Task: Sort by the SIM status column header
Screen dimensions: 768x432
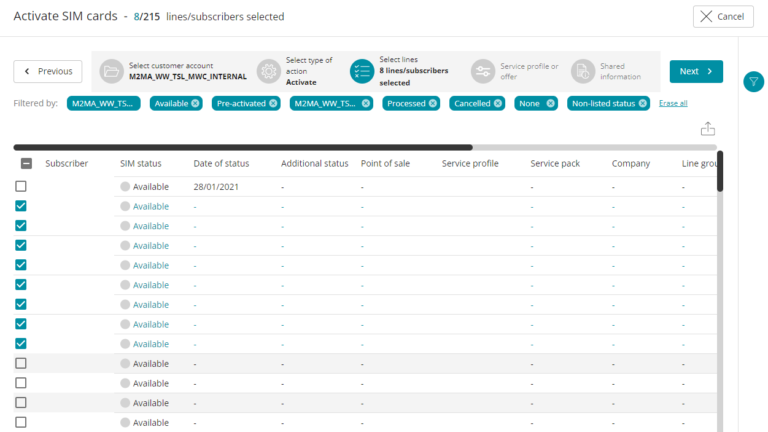Action: (141, 163)
